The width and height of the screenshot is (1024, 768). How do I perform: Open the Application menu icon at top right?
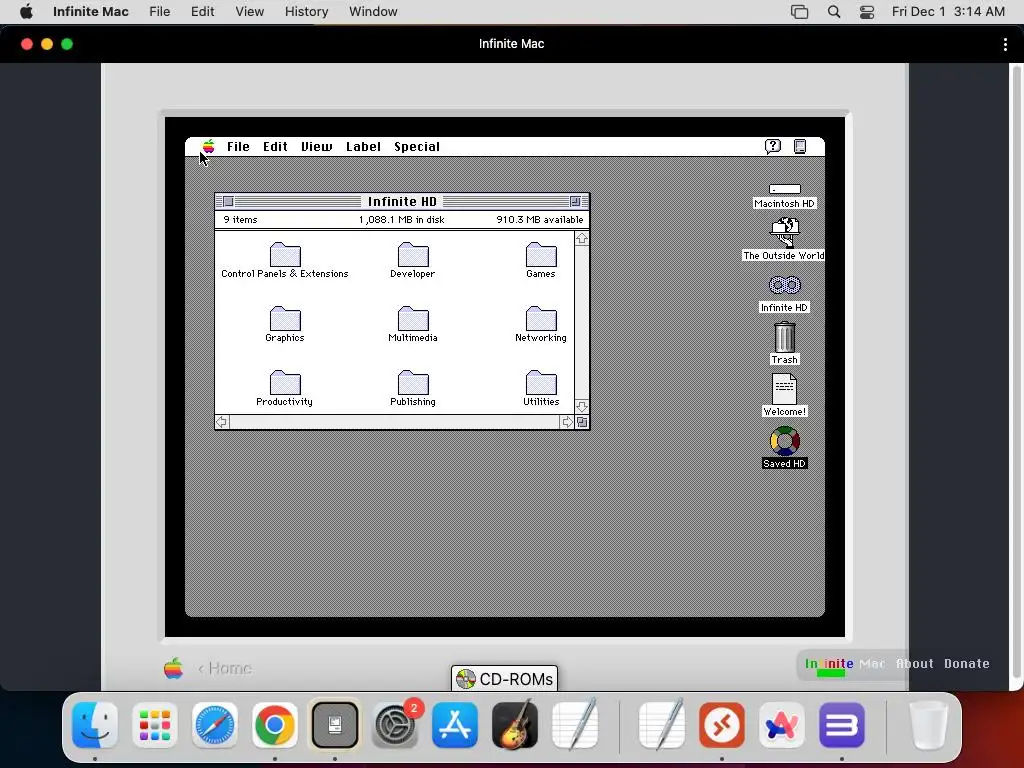point(800,146)
